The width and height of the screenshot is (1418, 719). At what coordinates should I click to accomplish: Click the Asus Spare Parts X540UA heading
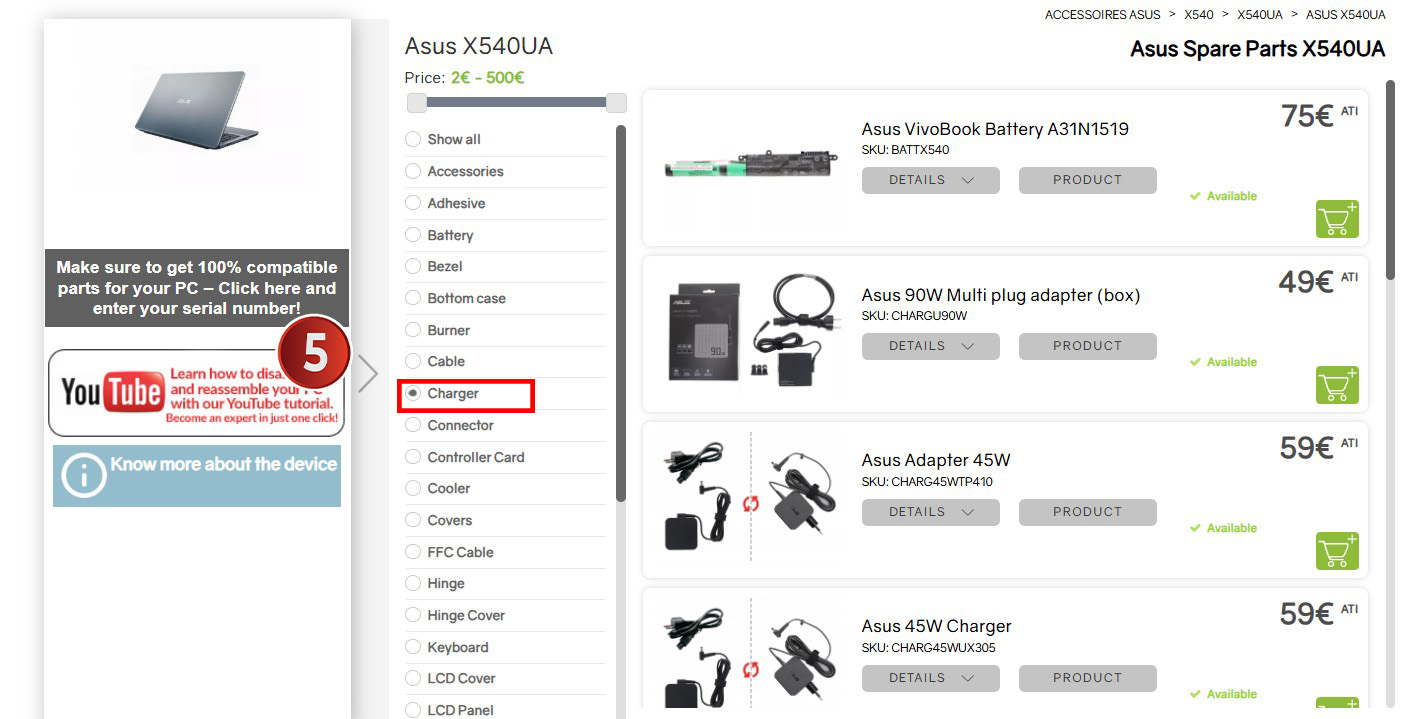coord(1257,49)
